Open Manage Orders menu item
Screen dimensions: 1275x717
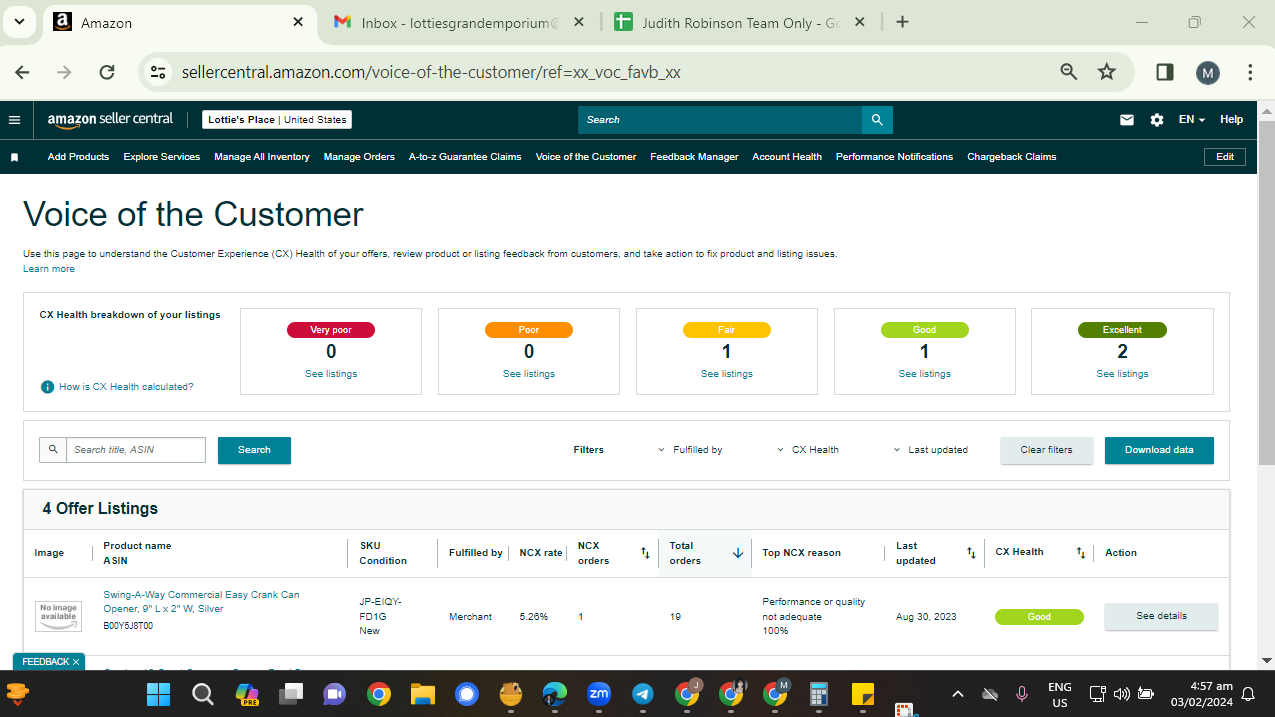[359, 157]
